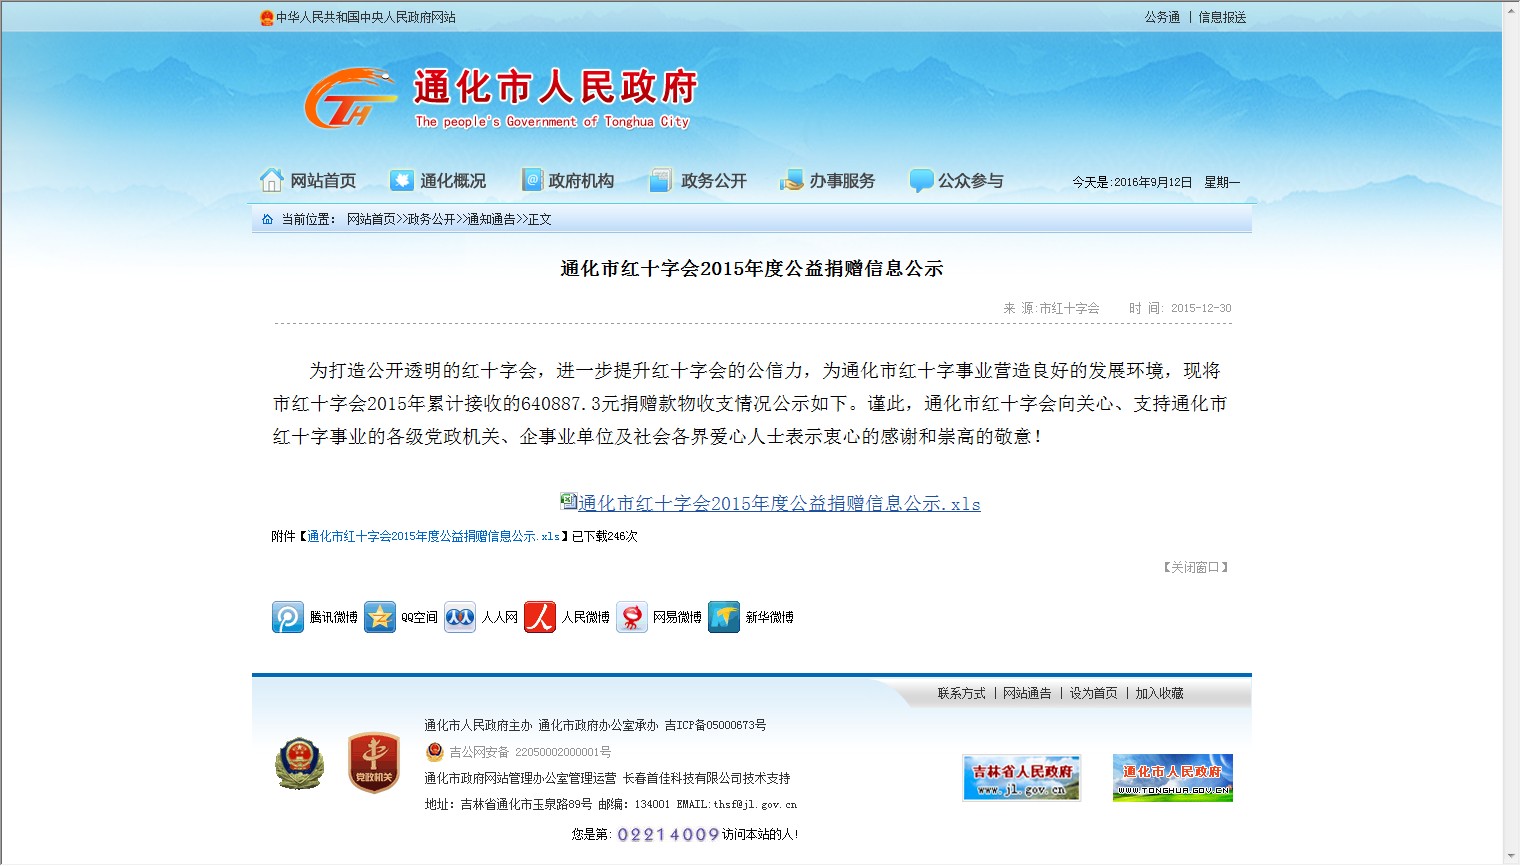Share to QQ空间 via star icon
The height and width of the screenshot is (866, 1521).
click(380, 617)
